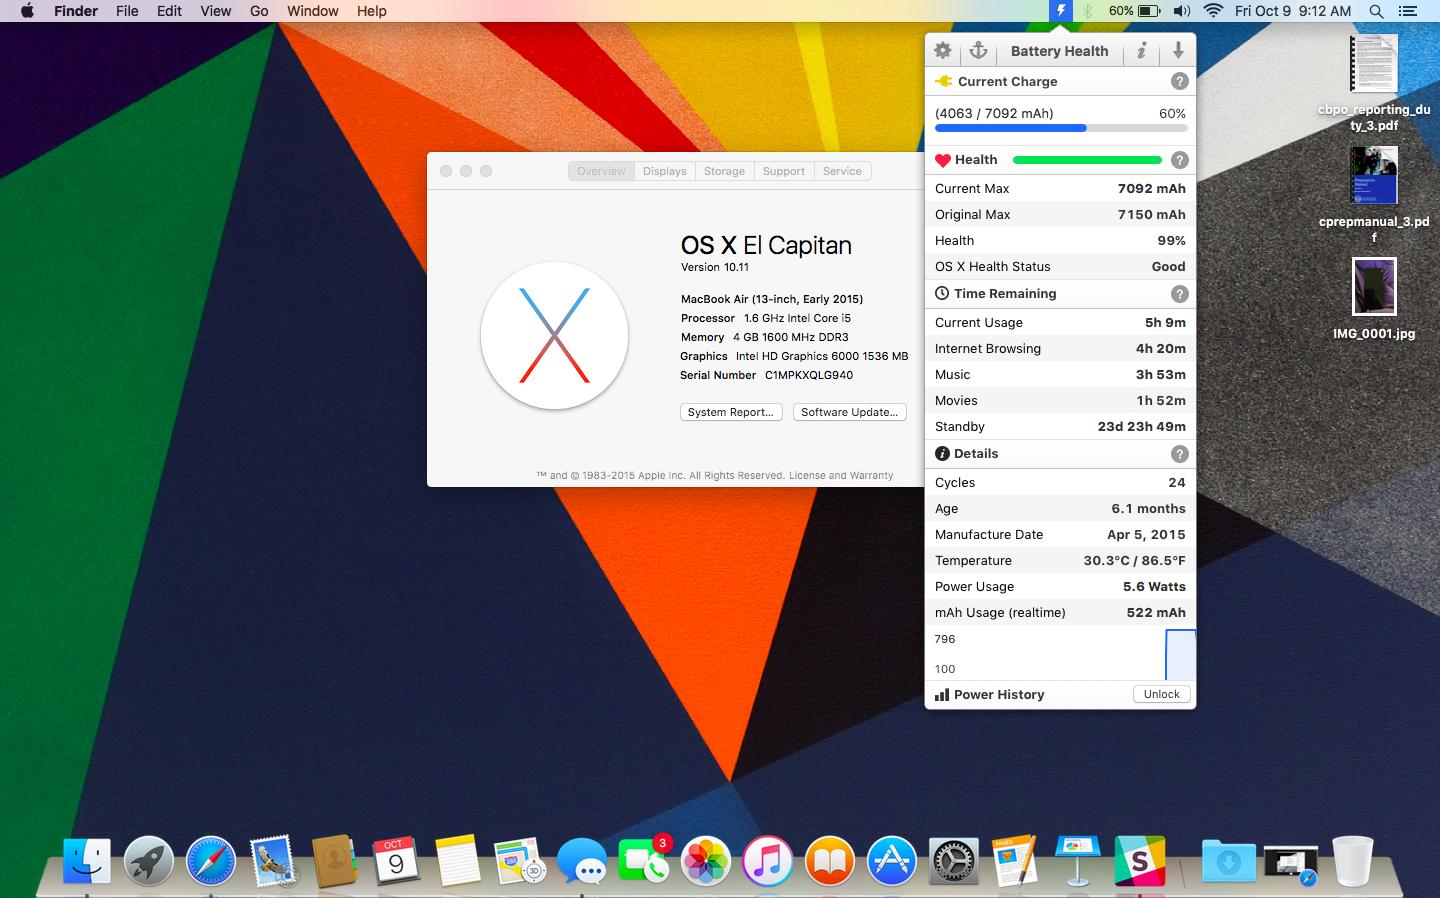Click the Software Update button
Screen dimensions: 1440x898
tap(849, 412)
